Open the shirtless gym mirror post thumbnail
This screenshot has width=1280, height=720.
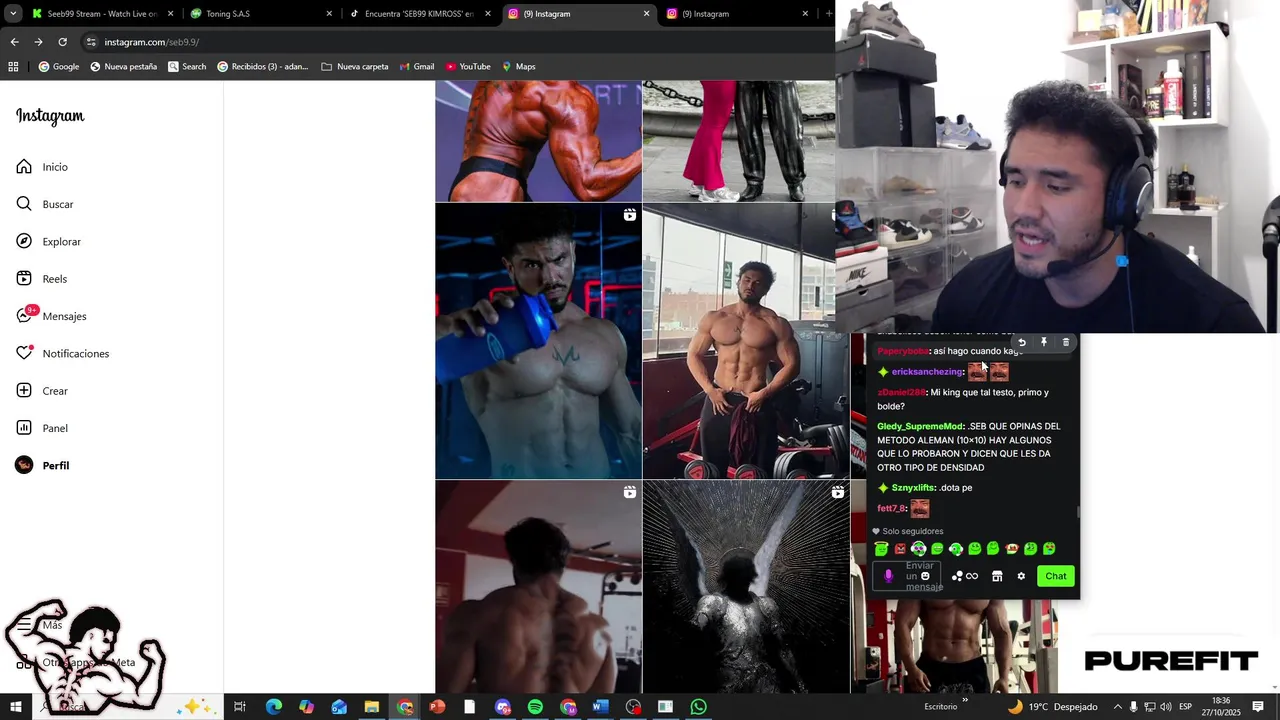745,342
